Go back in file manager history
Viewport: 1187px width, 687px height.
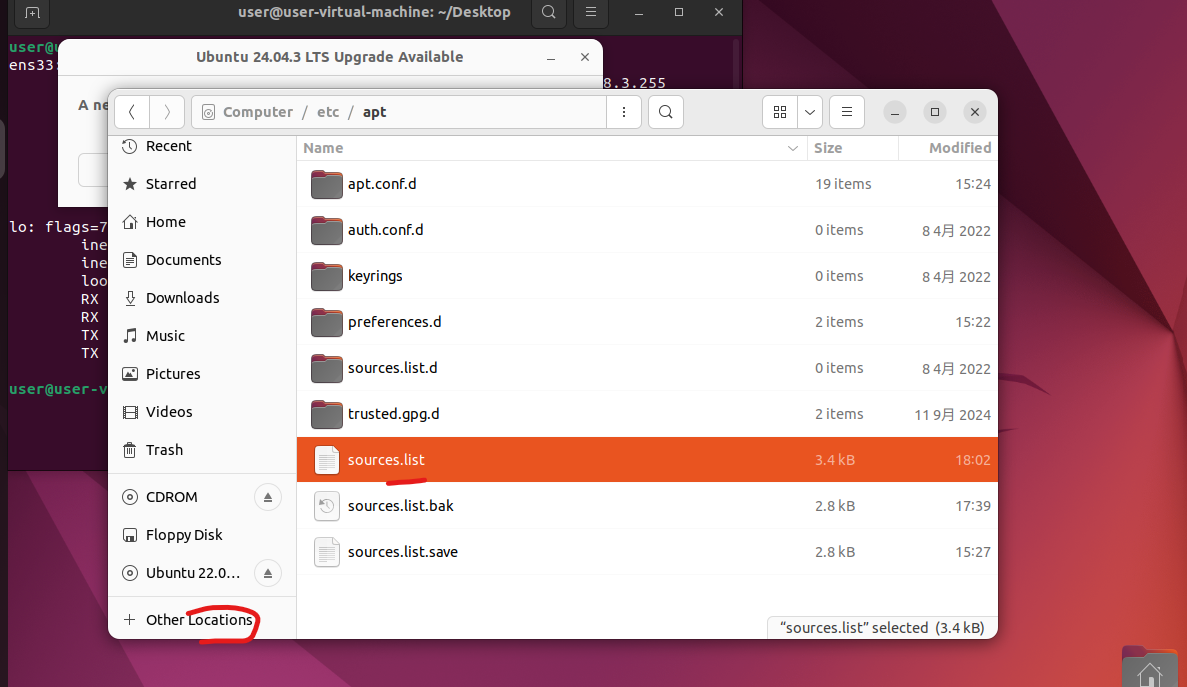(132, 112)
